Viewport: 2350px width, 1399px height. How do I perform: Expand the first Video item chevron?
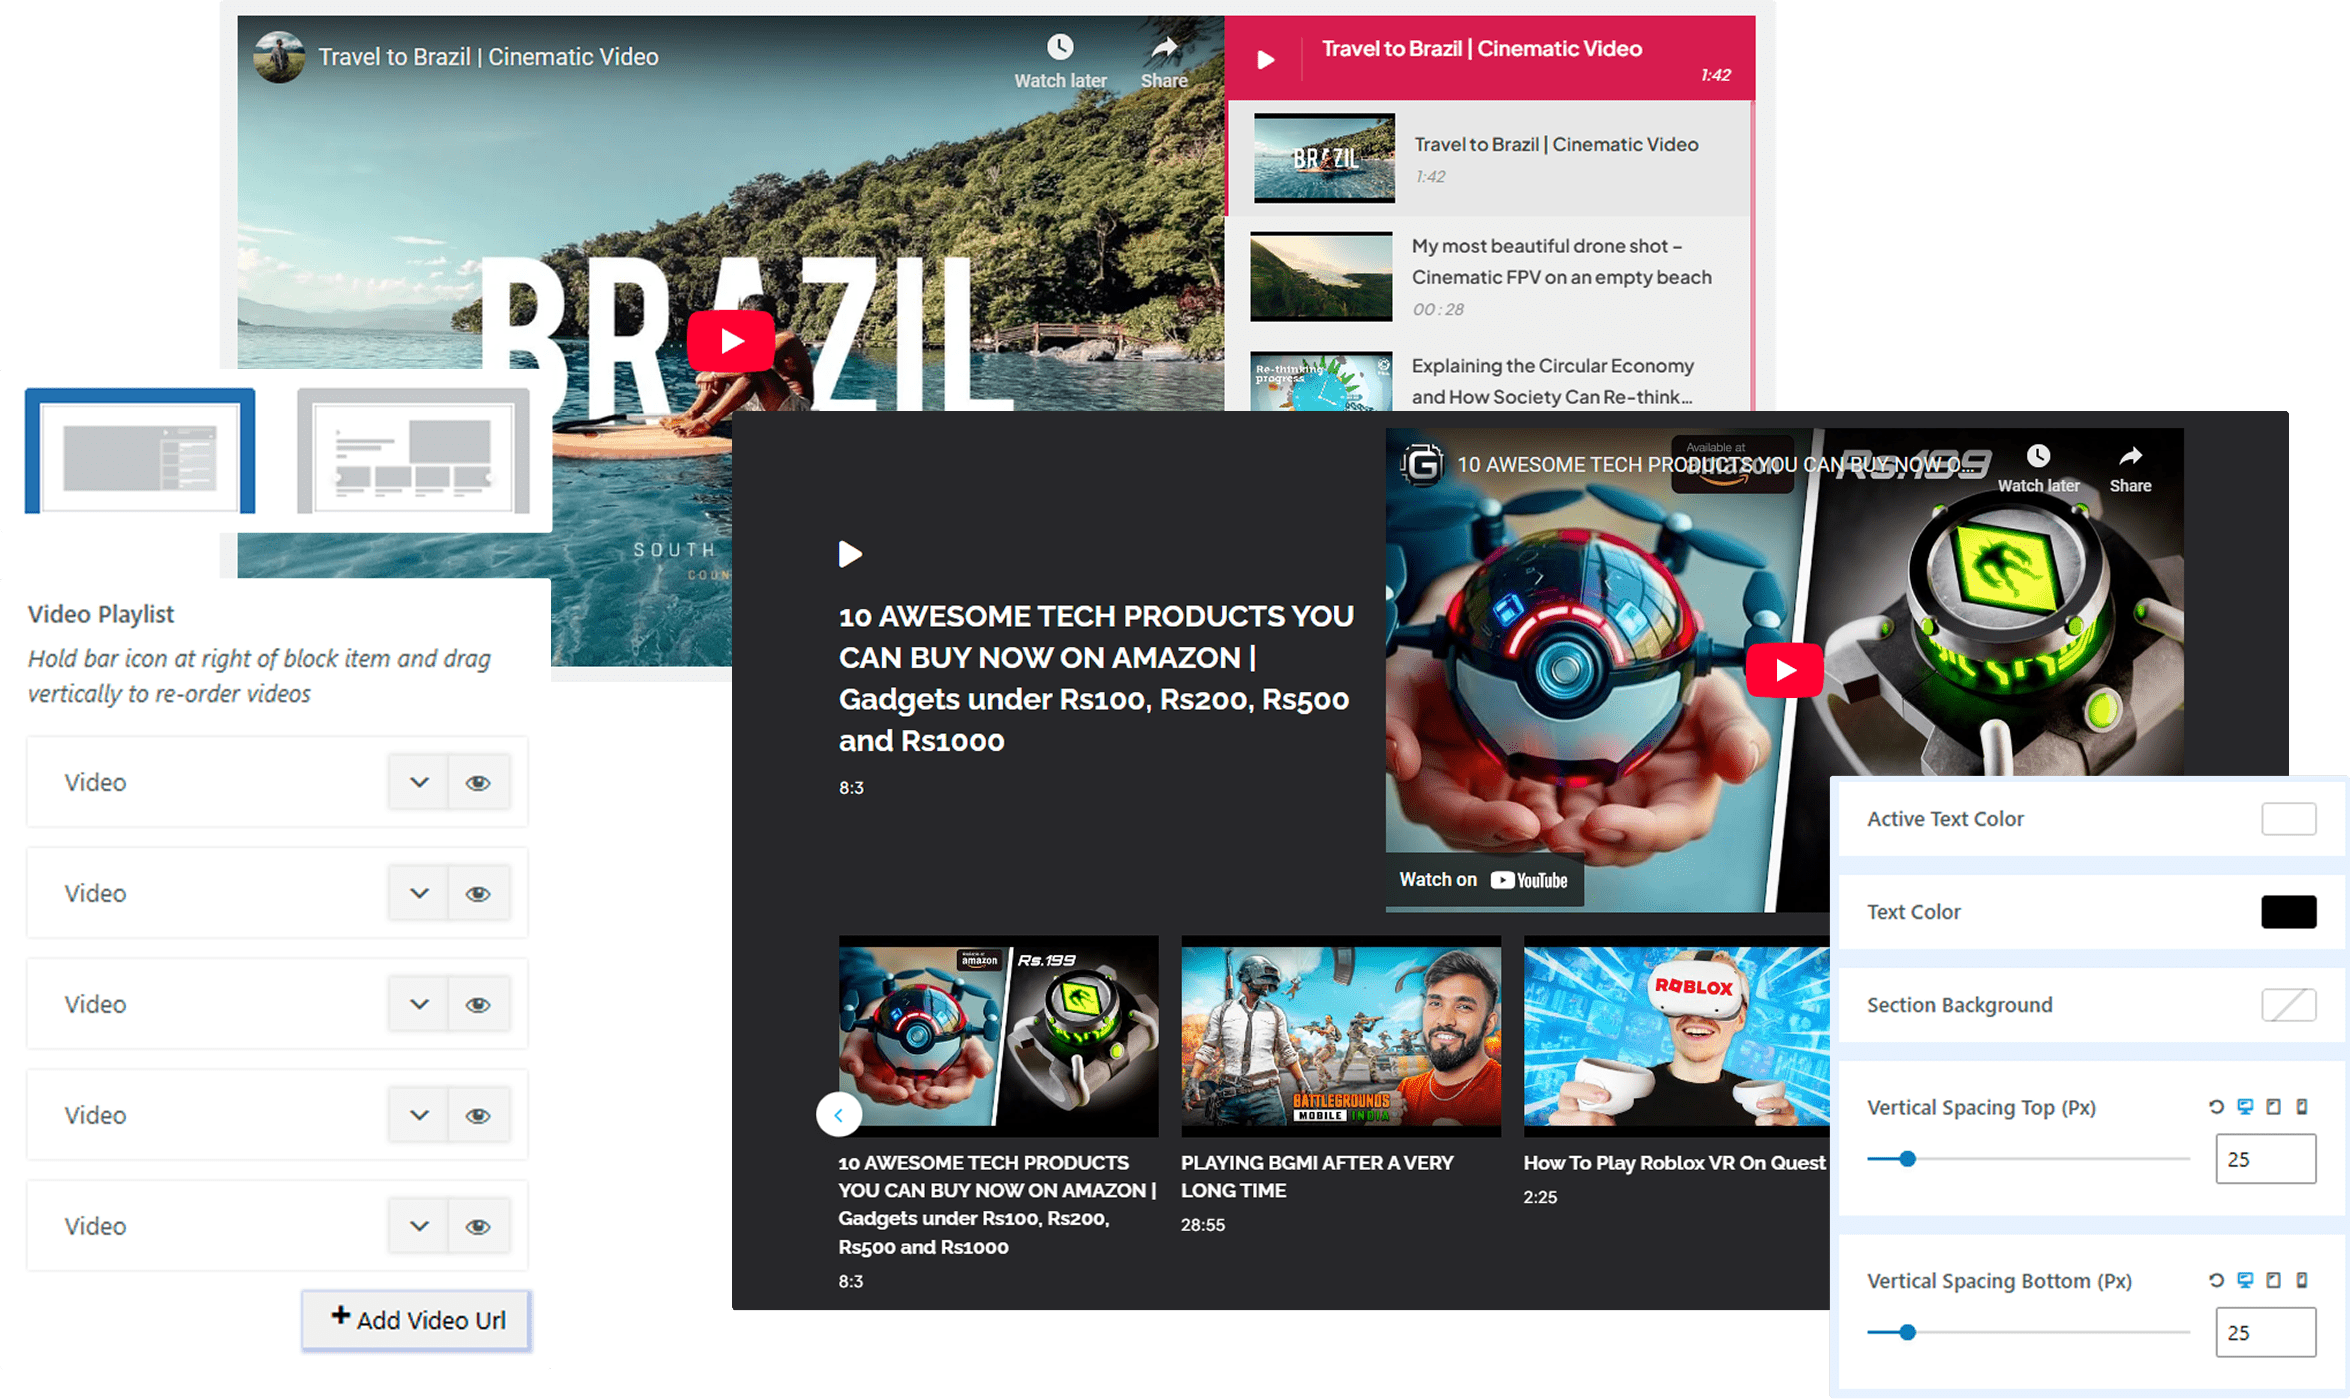pos(419,783)
